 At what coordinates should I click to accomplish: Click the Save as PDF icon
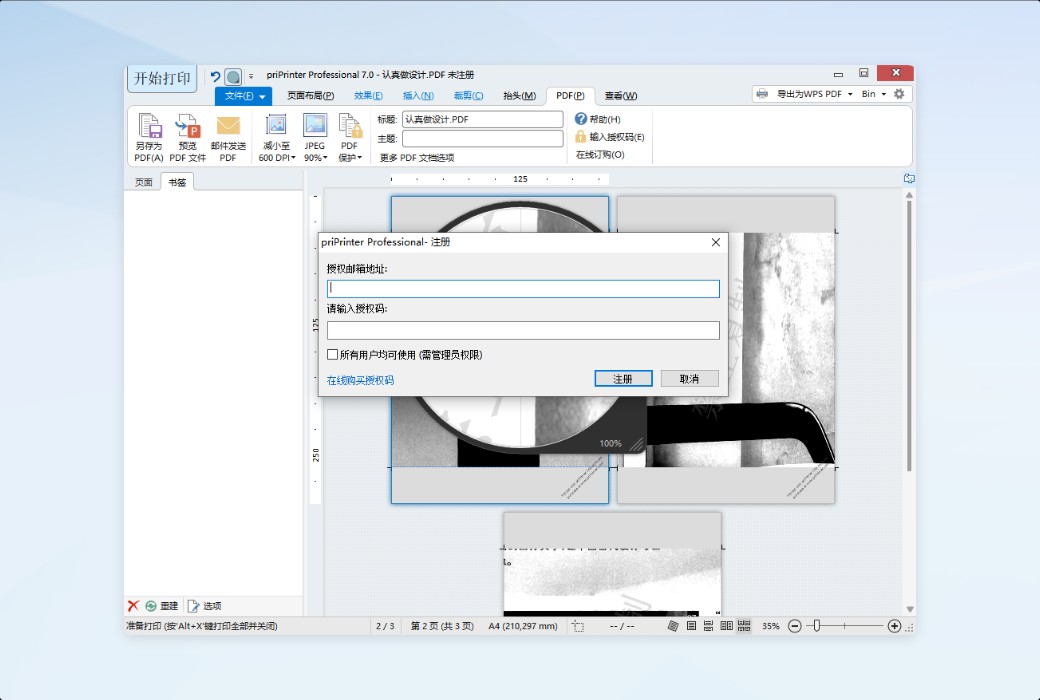point(149,126)
